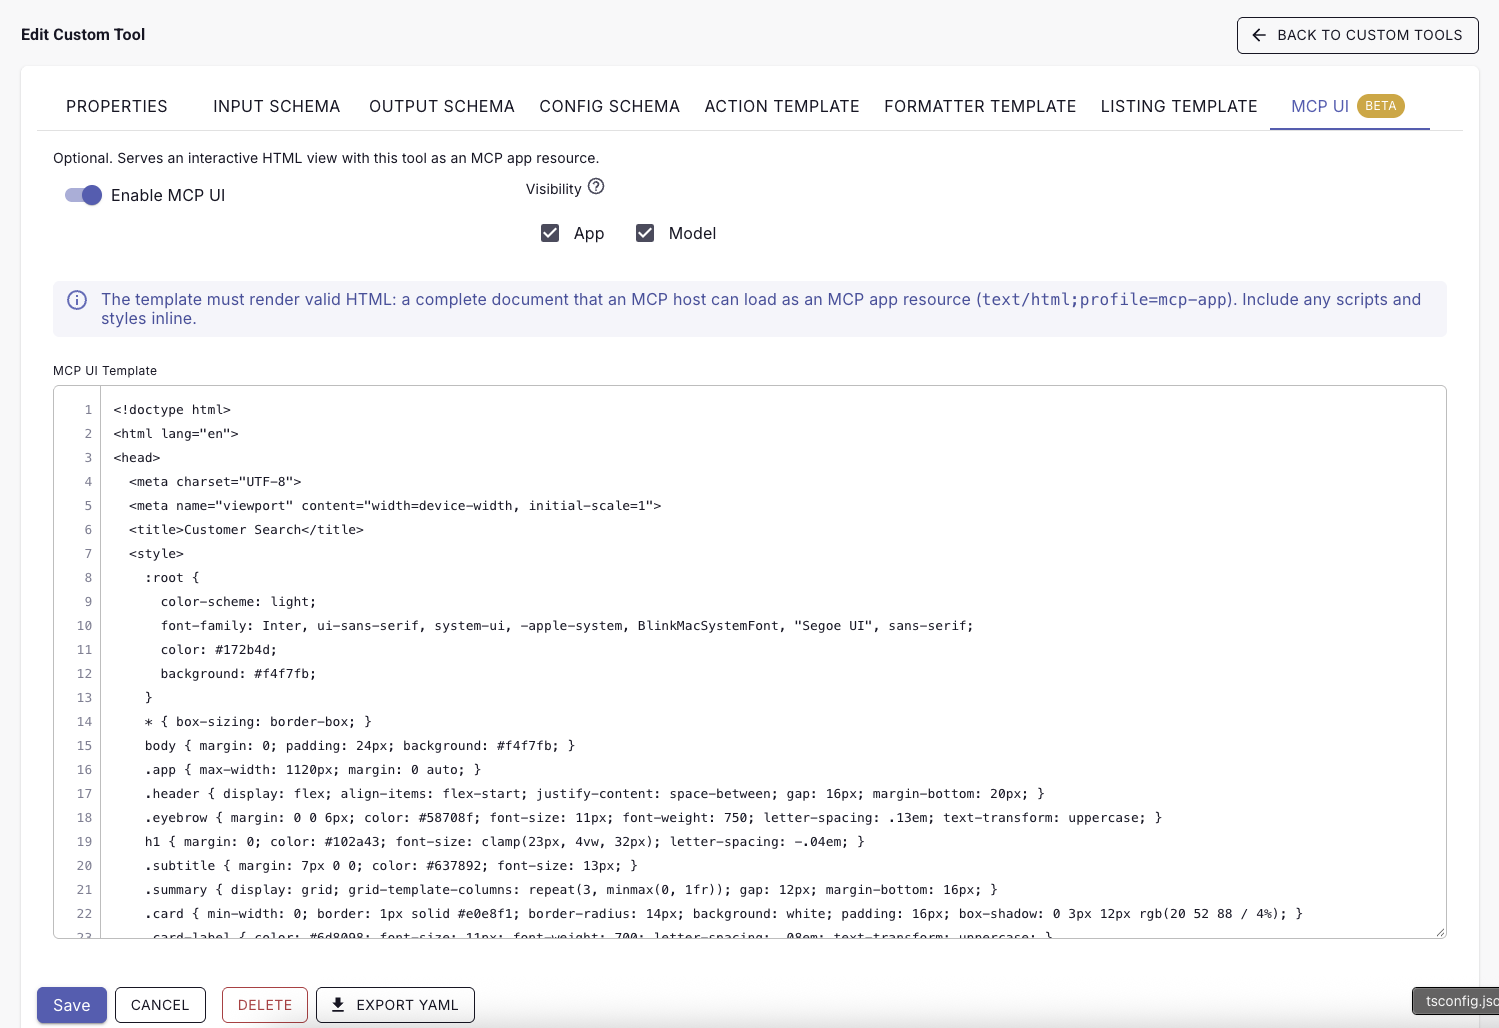Go to the Output Schema tab
This screenshot has height=1028, width=1499.
click(x=442, y=106)
